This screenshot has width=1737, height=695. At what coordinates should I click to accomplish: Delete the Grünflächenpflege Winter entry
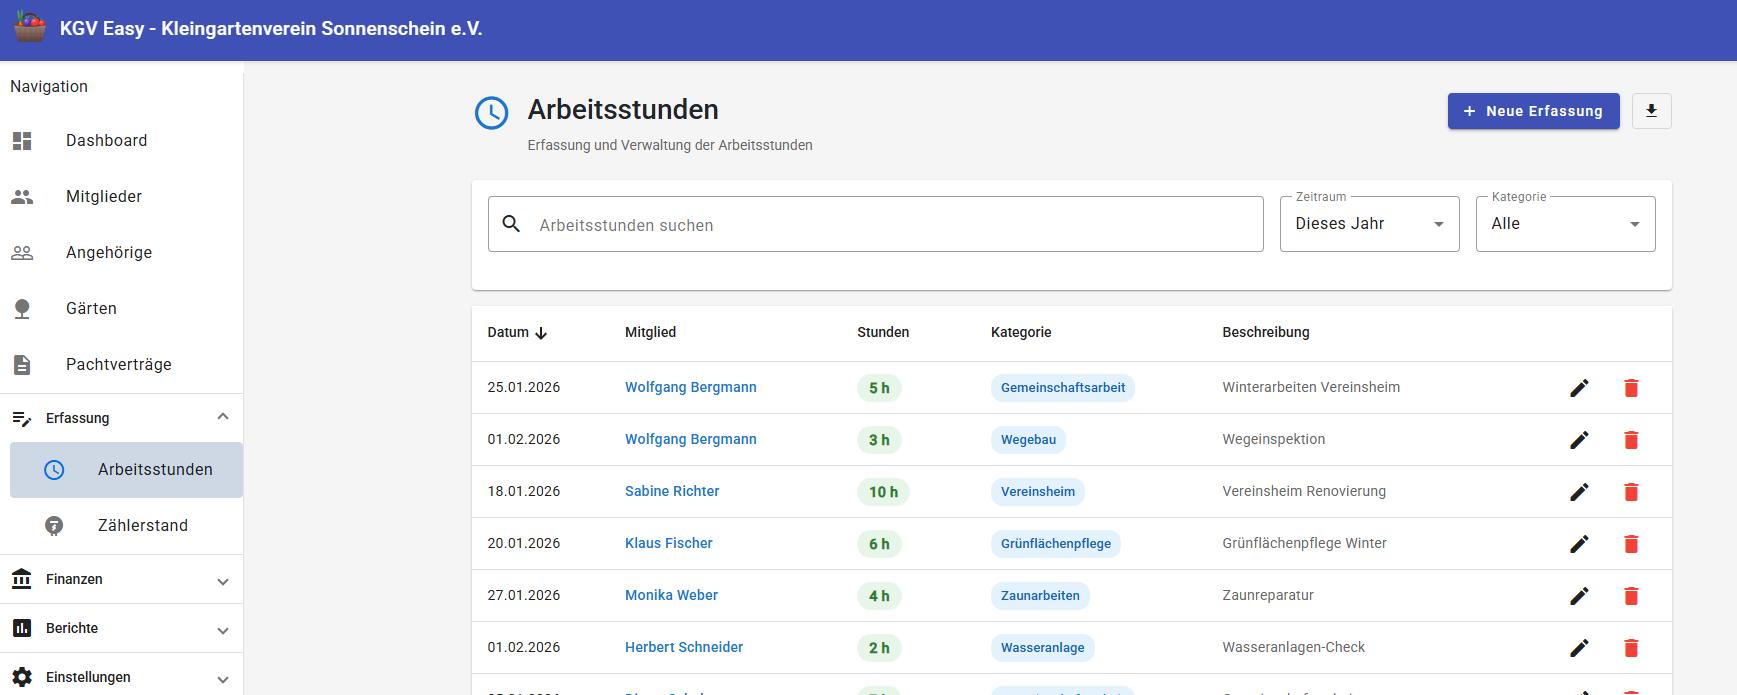[1631, 544]
